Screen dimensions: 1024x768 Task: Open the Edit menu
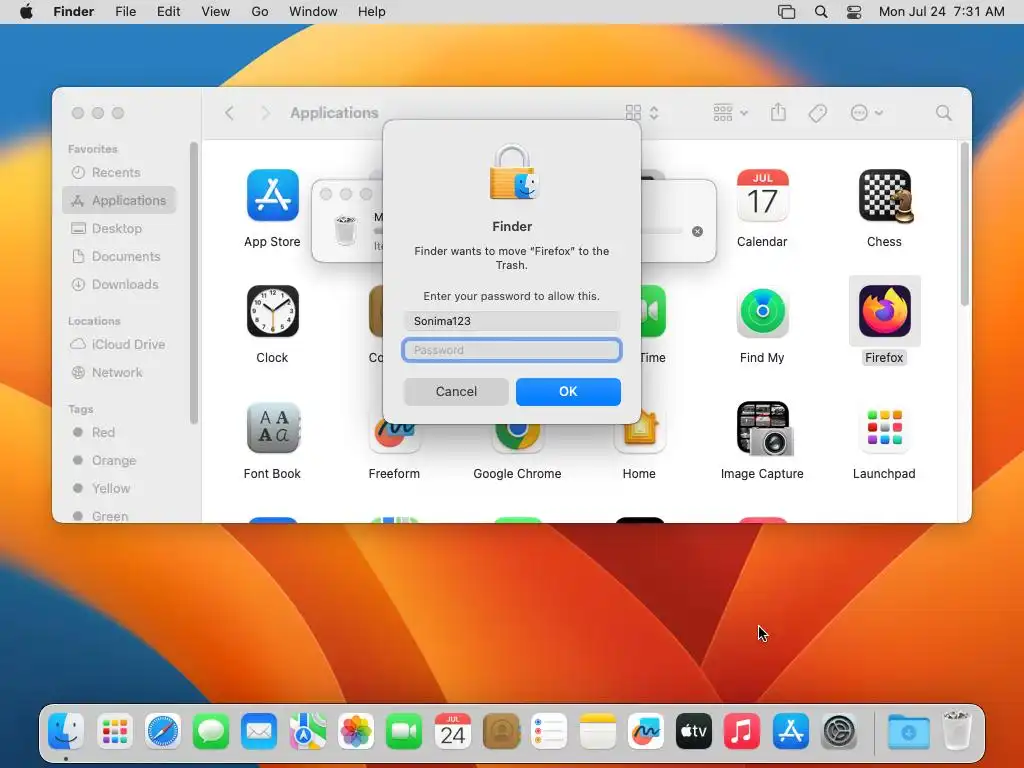(x=168, y=12)
